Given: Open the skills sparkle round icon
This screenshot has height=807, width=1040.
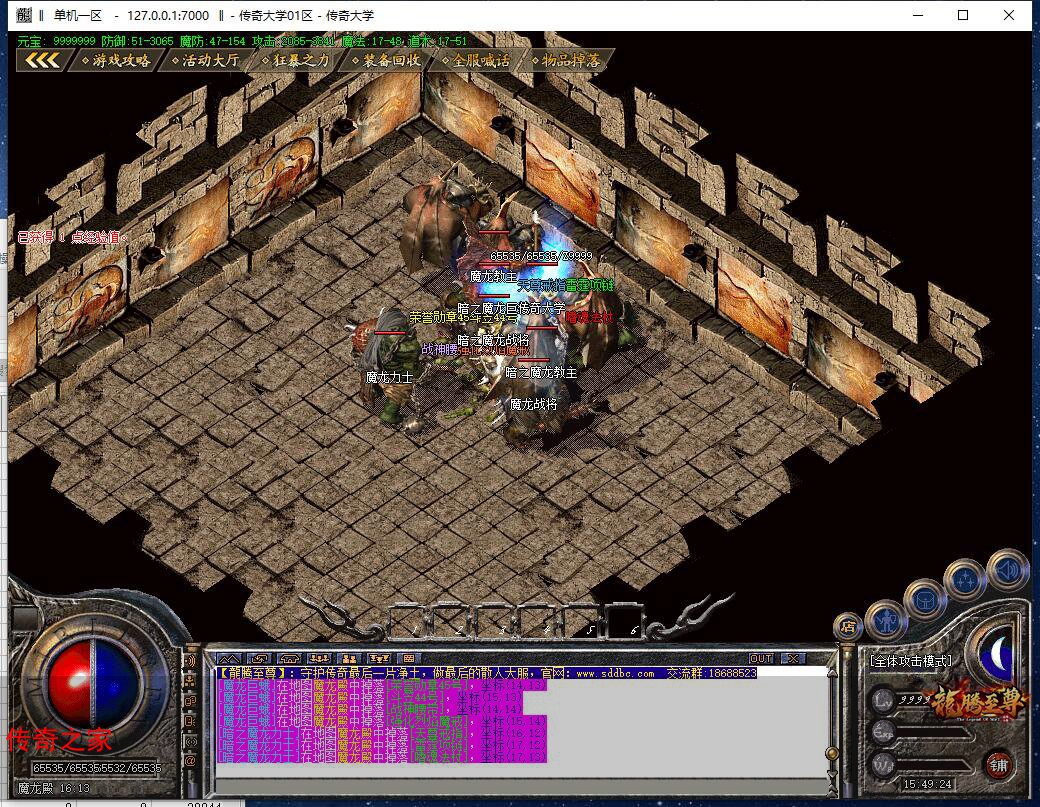Looking at the screenshot, I should [964, 580].
